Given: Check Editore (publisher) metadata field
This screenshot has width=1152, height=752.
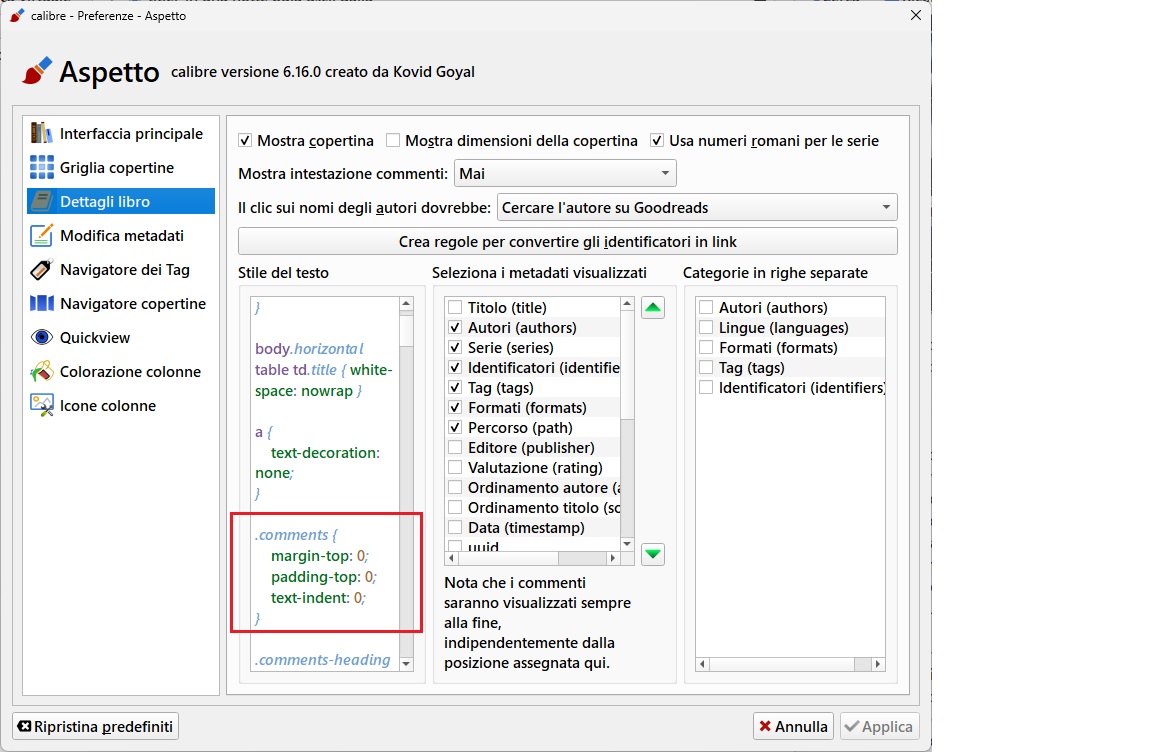Looking at the screenshot, I should tap(455, 447).
